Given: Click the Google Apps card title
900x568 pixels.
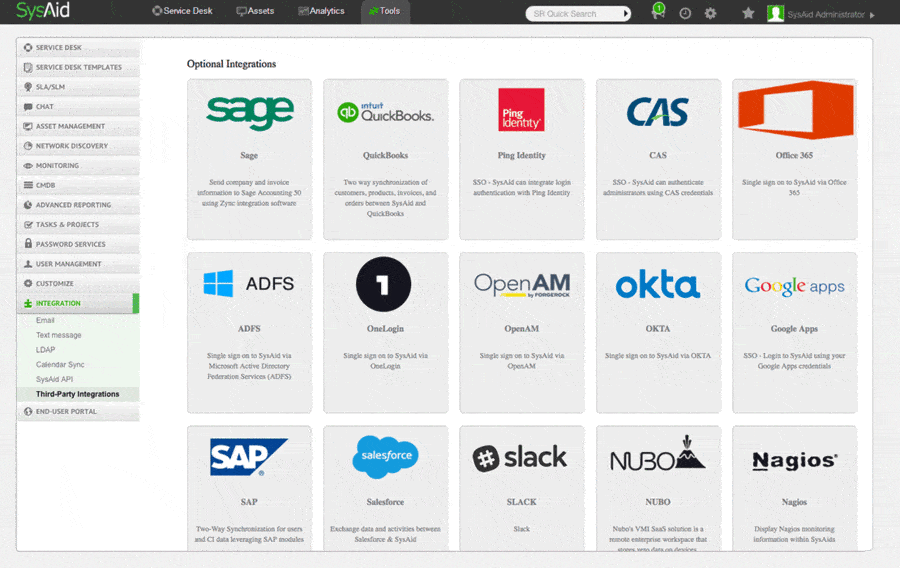Looking at the screenshot, I should [794, 329].
